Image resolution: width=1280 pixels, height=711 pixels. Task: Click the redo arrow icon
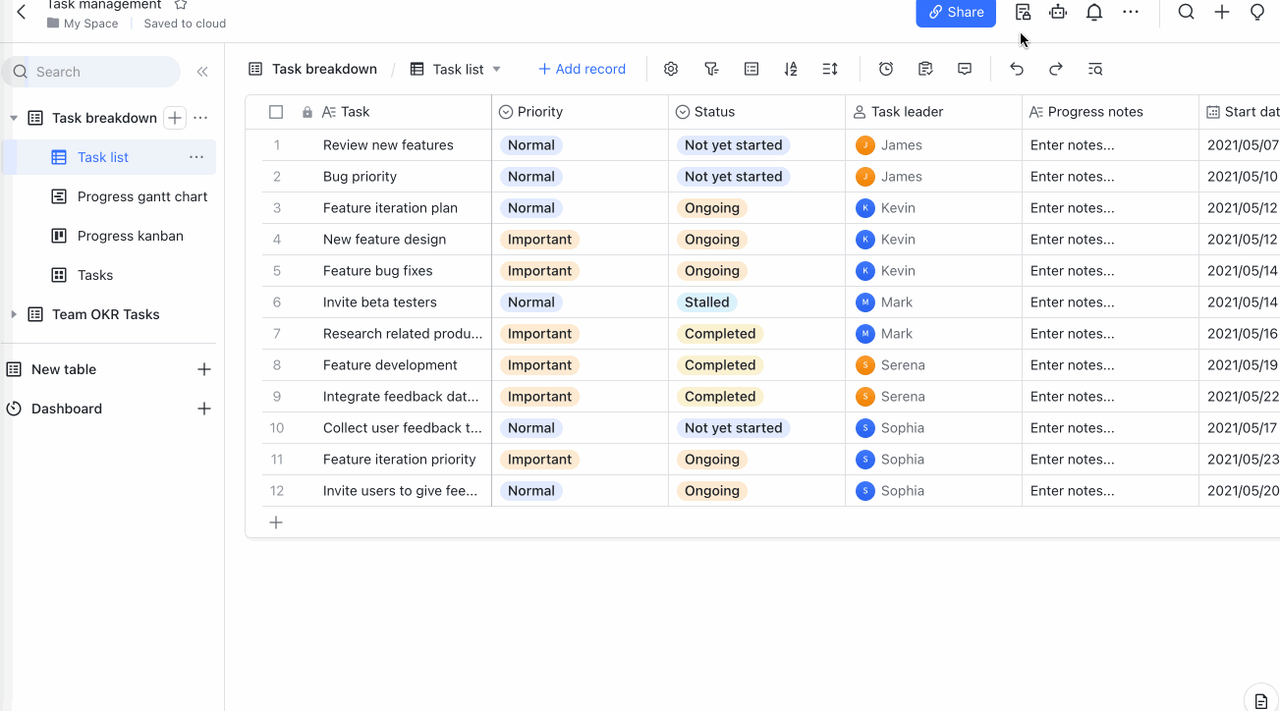1056,69
